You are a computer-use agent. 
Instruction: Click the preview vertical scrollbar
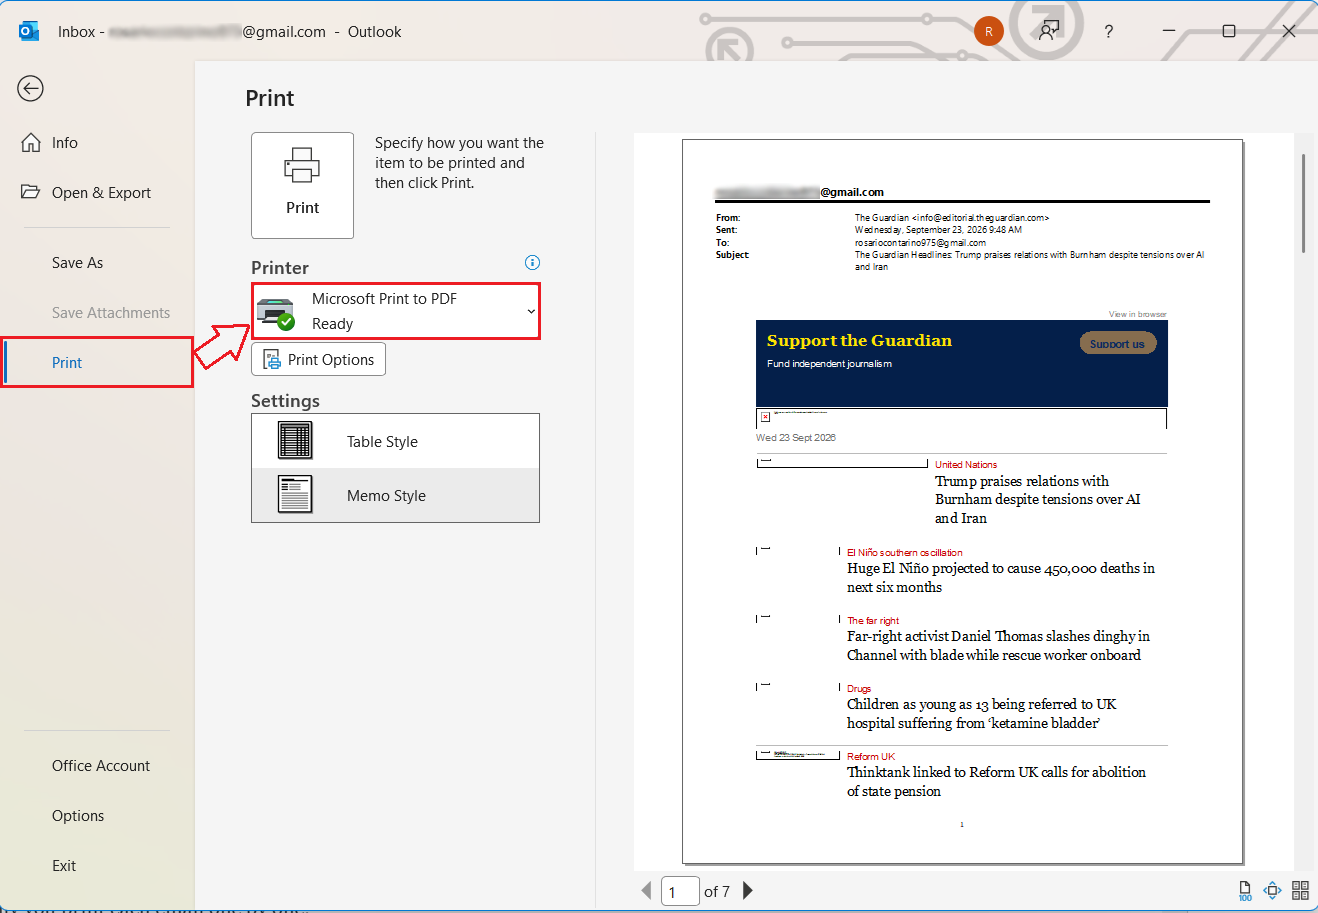tap(1303, 203)
